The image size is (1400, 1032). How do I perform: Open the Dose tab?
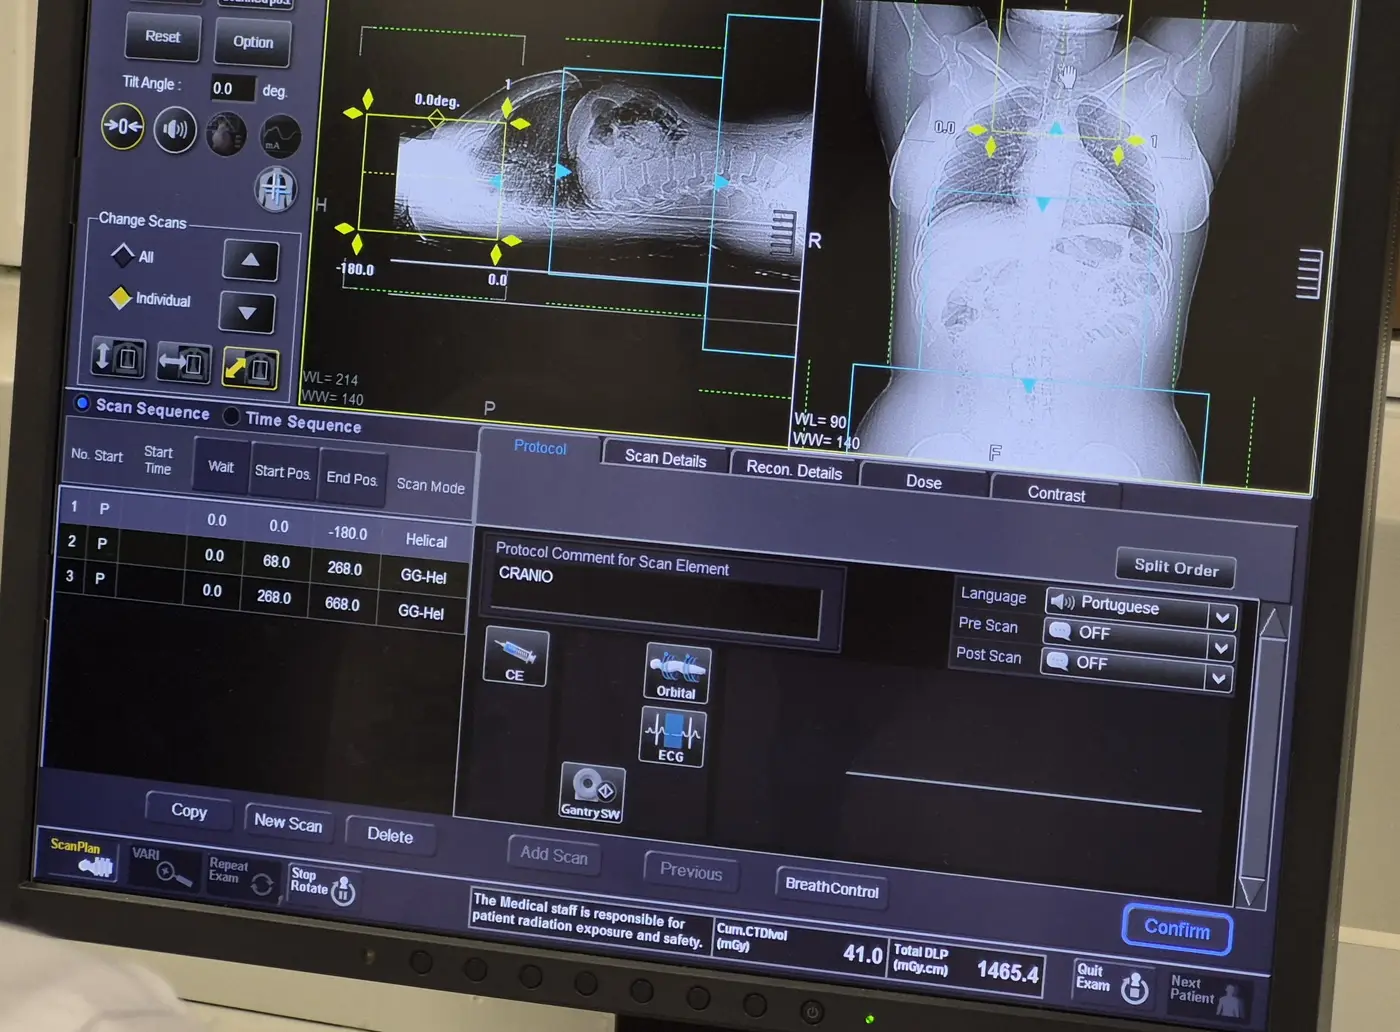[x=923, y=481]
